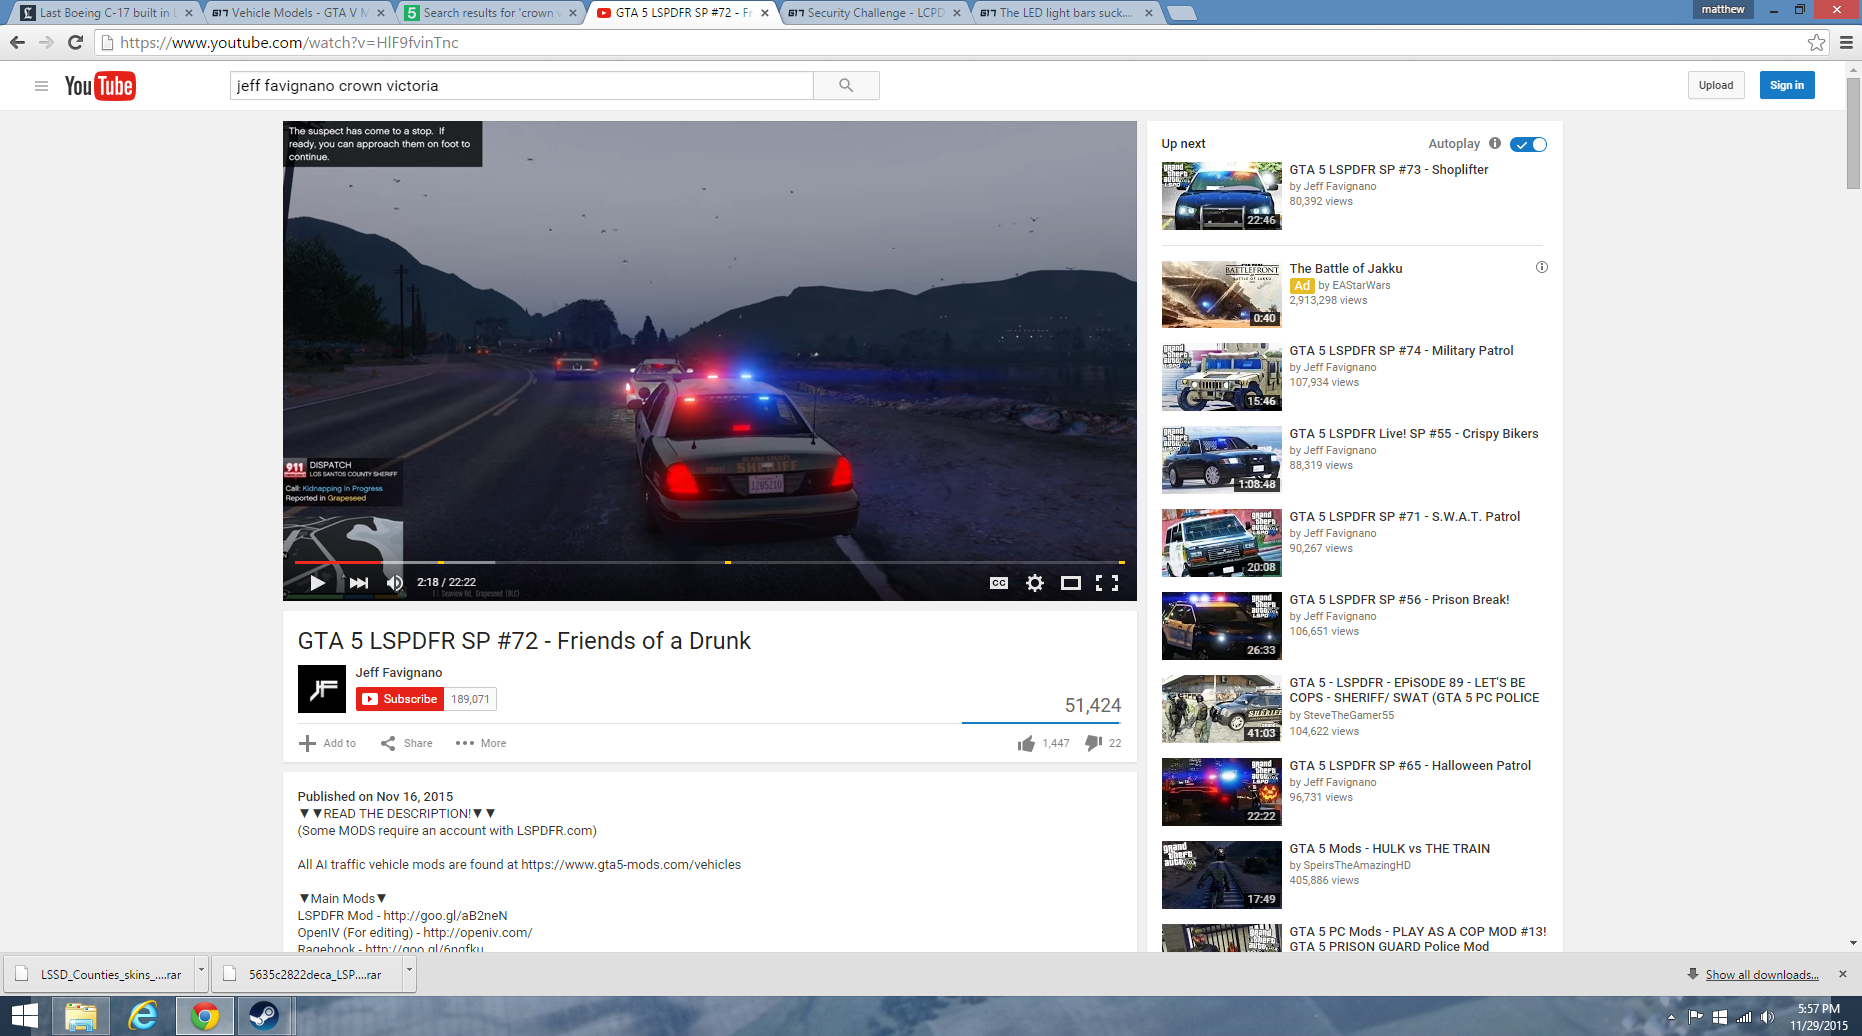Image resolution: width=1862 pixels, height=1036 pixels.
Task: Open The Battle of Jakku video title
Action: click(1346, 269)
